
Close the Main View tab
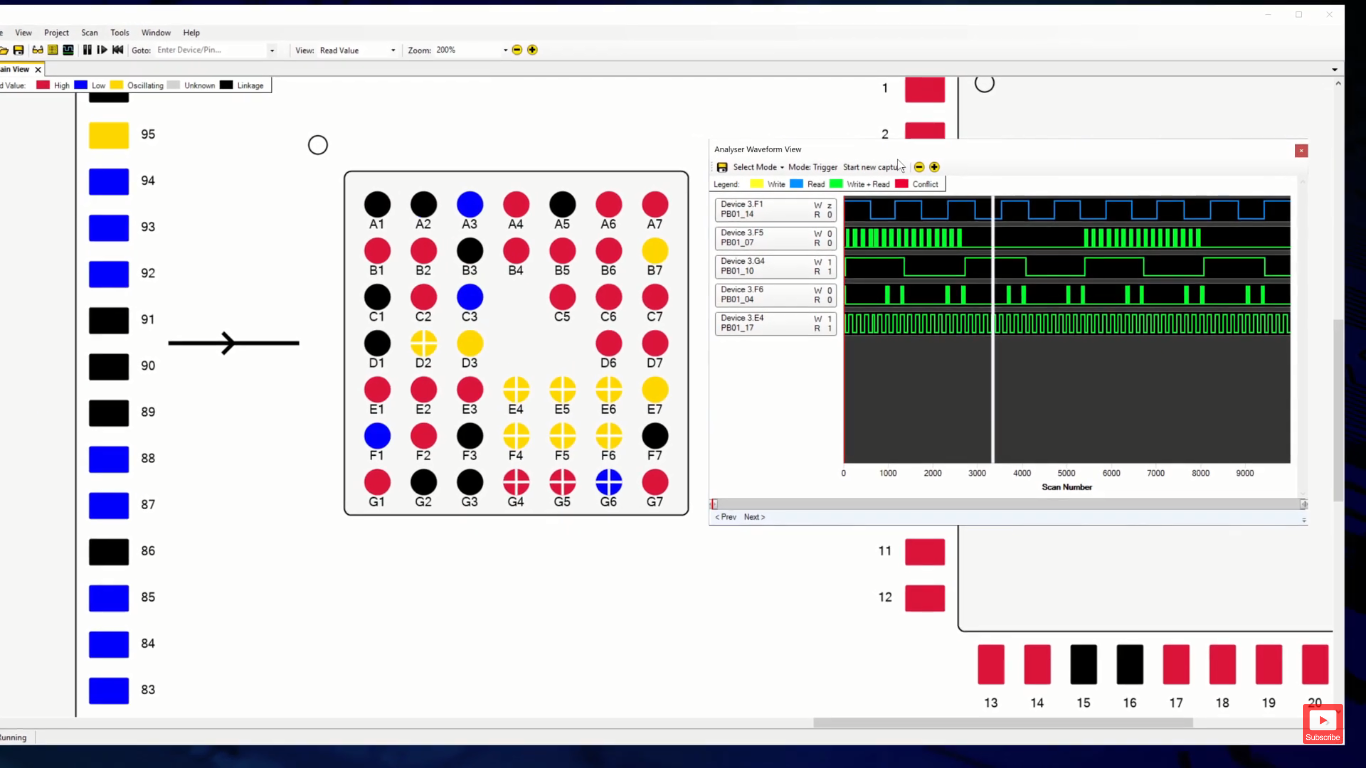coord(39,70)
